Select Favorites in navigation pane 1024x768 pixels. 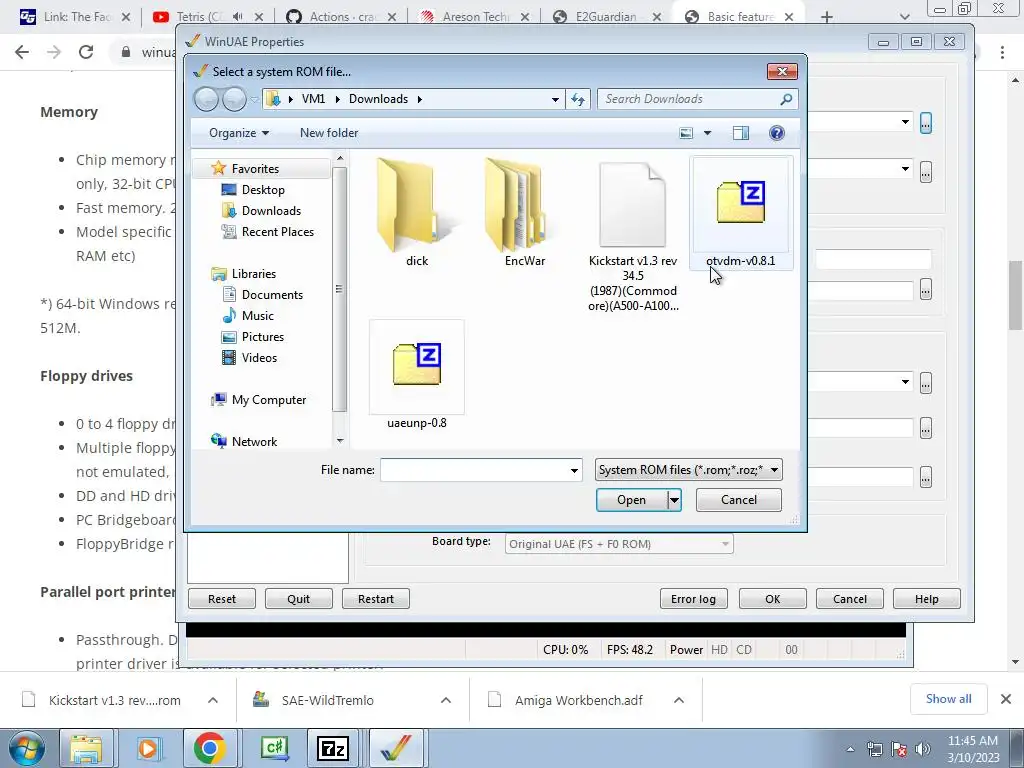[x=255, y=168]
